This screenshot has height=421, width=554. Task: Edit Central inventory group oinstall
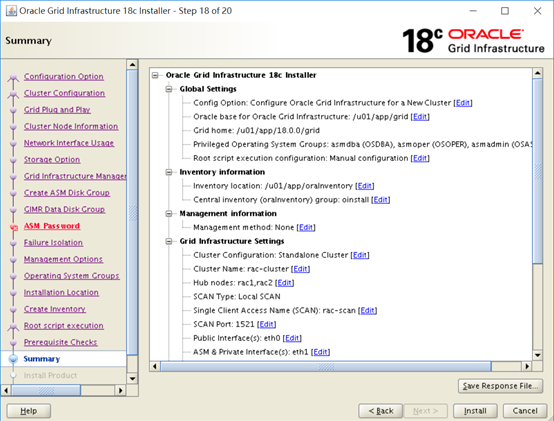pos(380,200)
